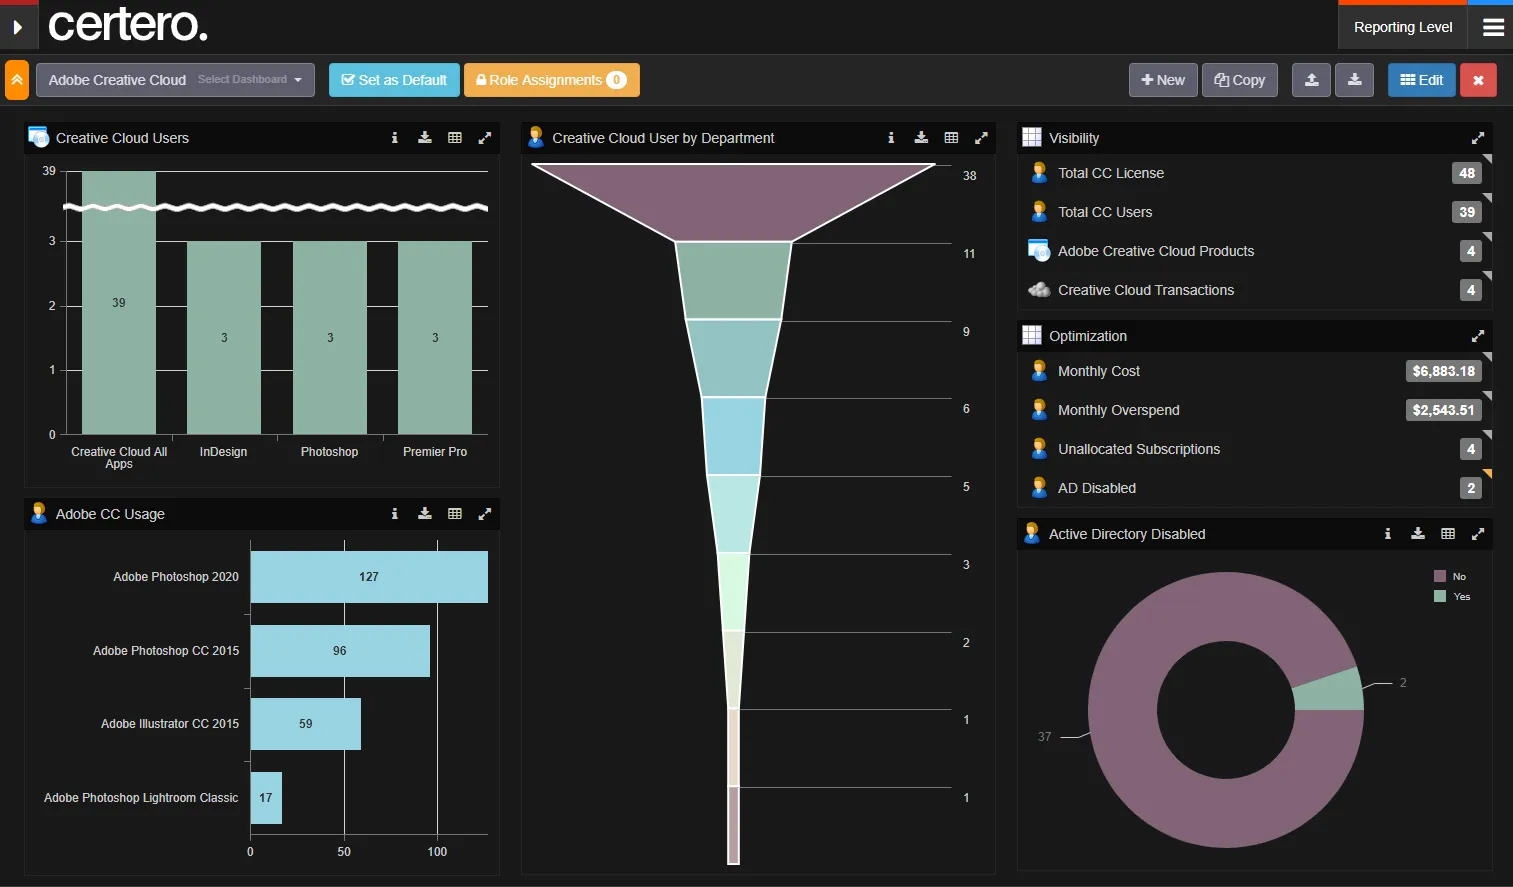Click the Photoshop bar in Creative Cloud Users

click(330, 338)
